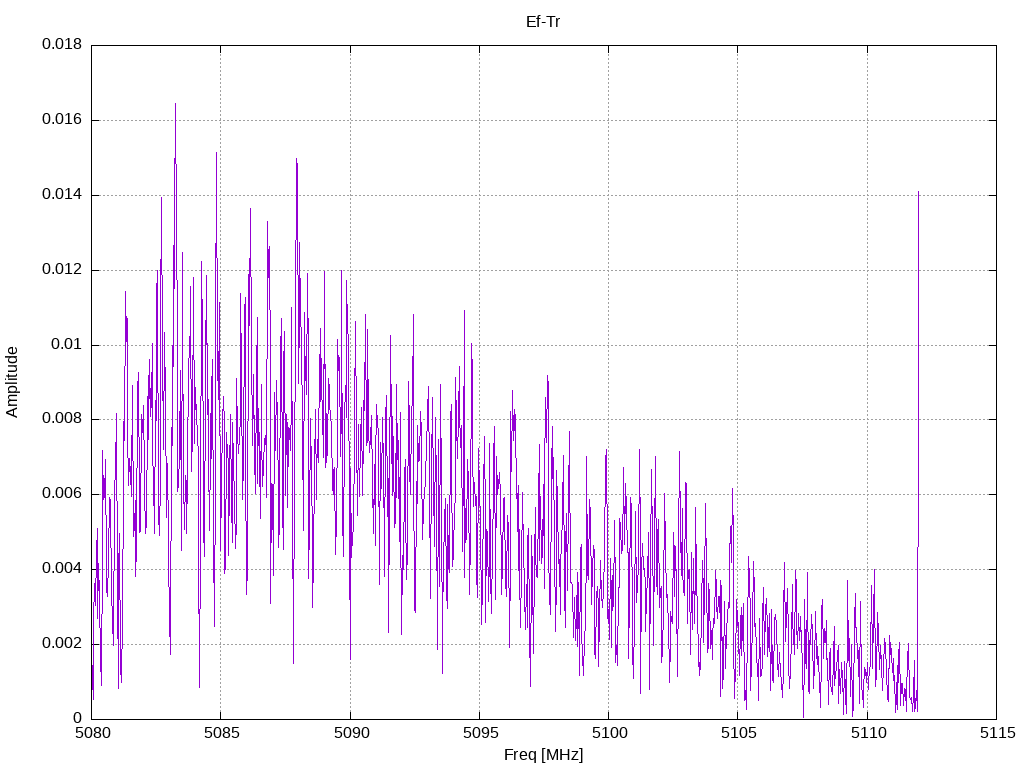Click x-axis tick label 5090
Image resolution: width=1024 pixels, height=768 pixels.
[x=351, y=733]
